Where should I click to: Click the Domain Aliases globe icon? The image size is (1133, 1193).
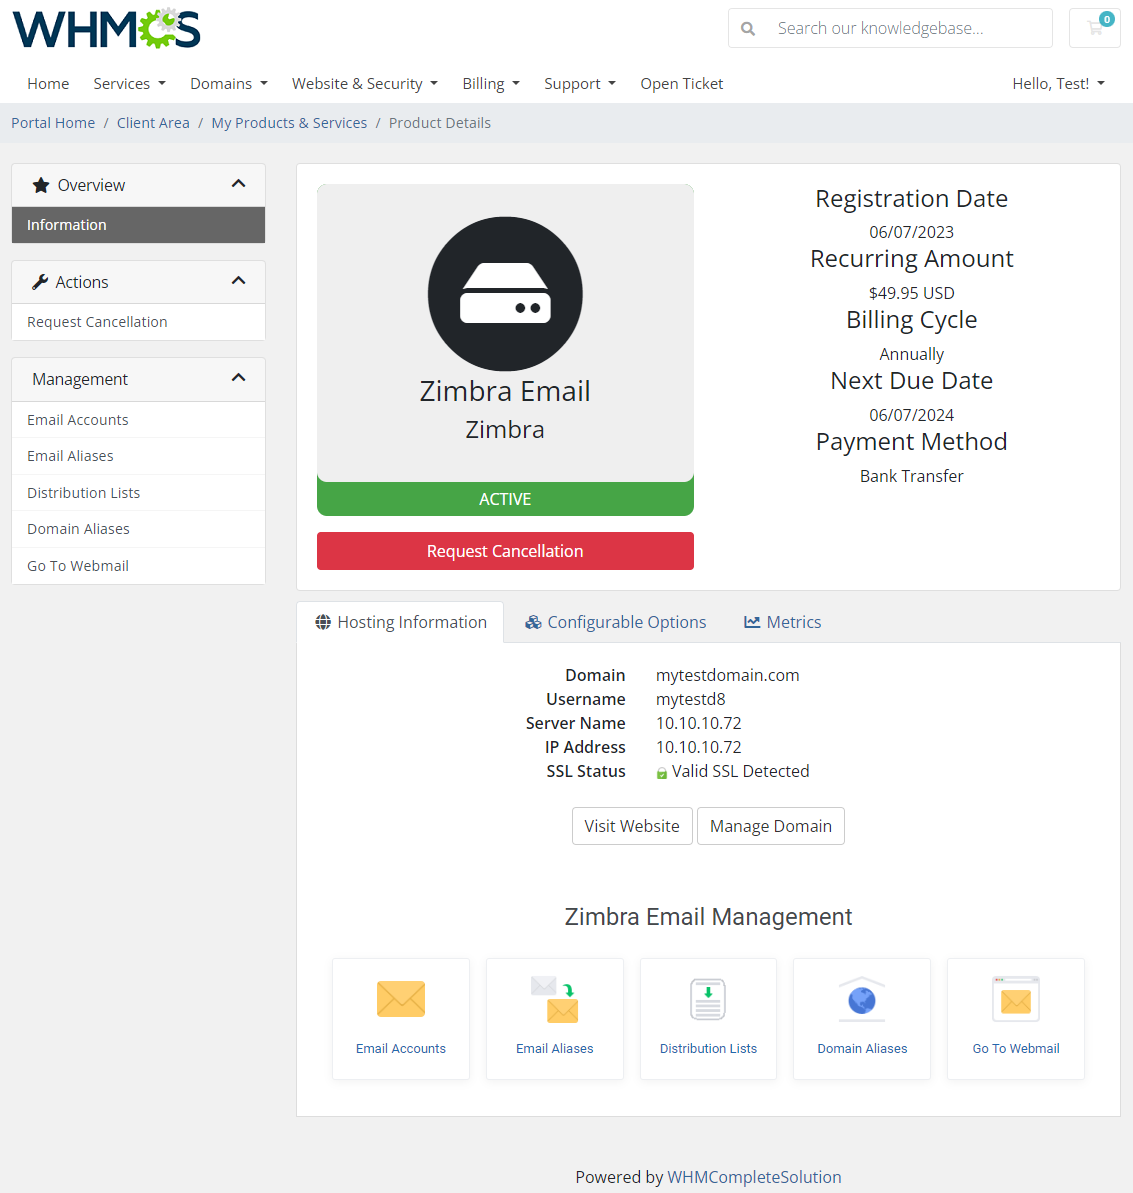(861, 999)
